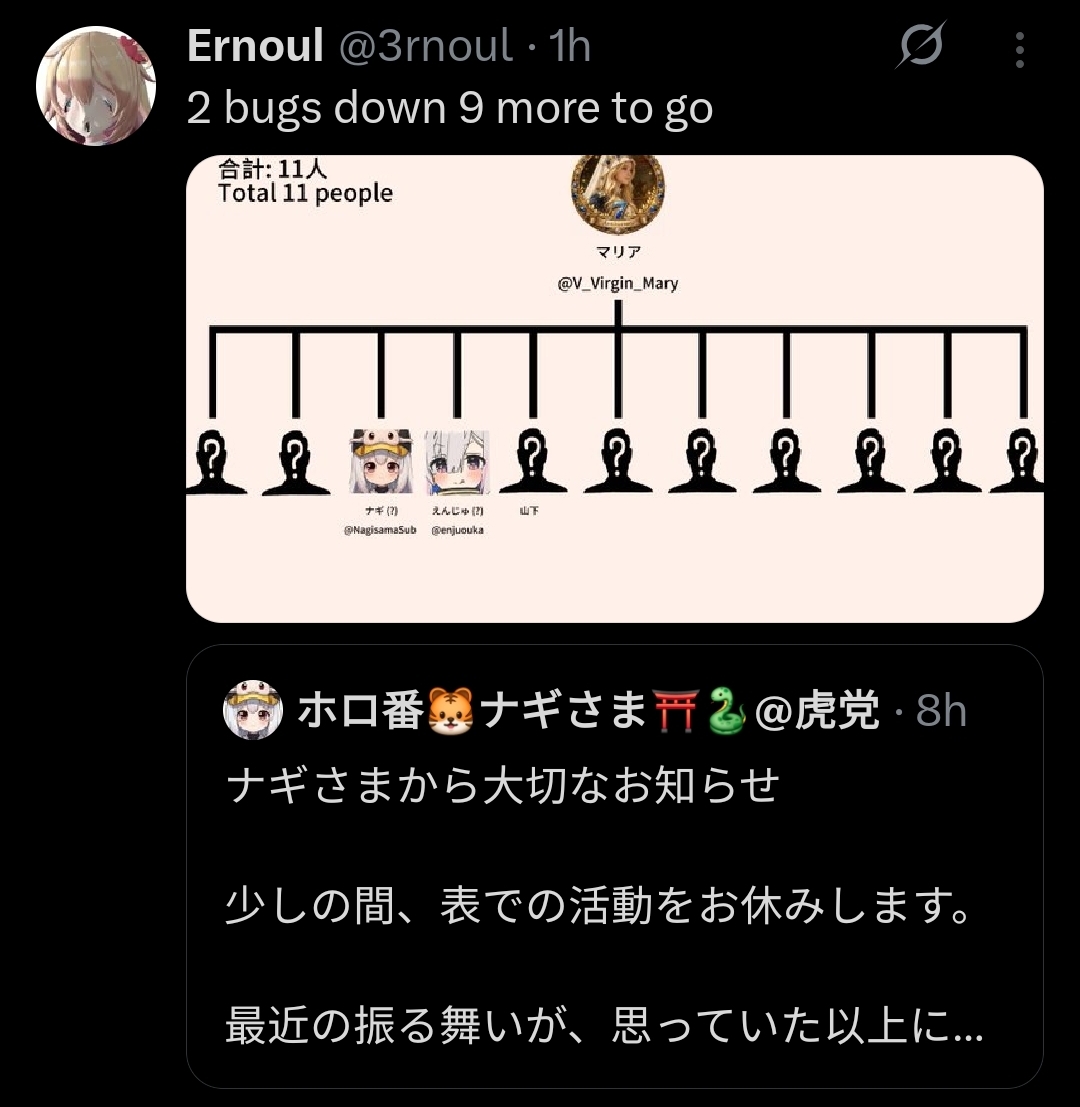Click the Ernoul display name
The width and height of the screenshot is (1080, 1107).
click(256, 45)
